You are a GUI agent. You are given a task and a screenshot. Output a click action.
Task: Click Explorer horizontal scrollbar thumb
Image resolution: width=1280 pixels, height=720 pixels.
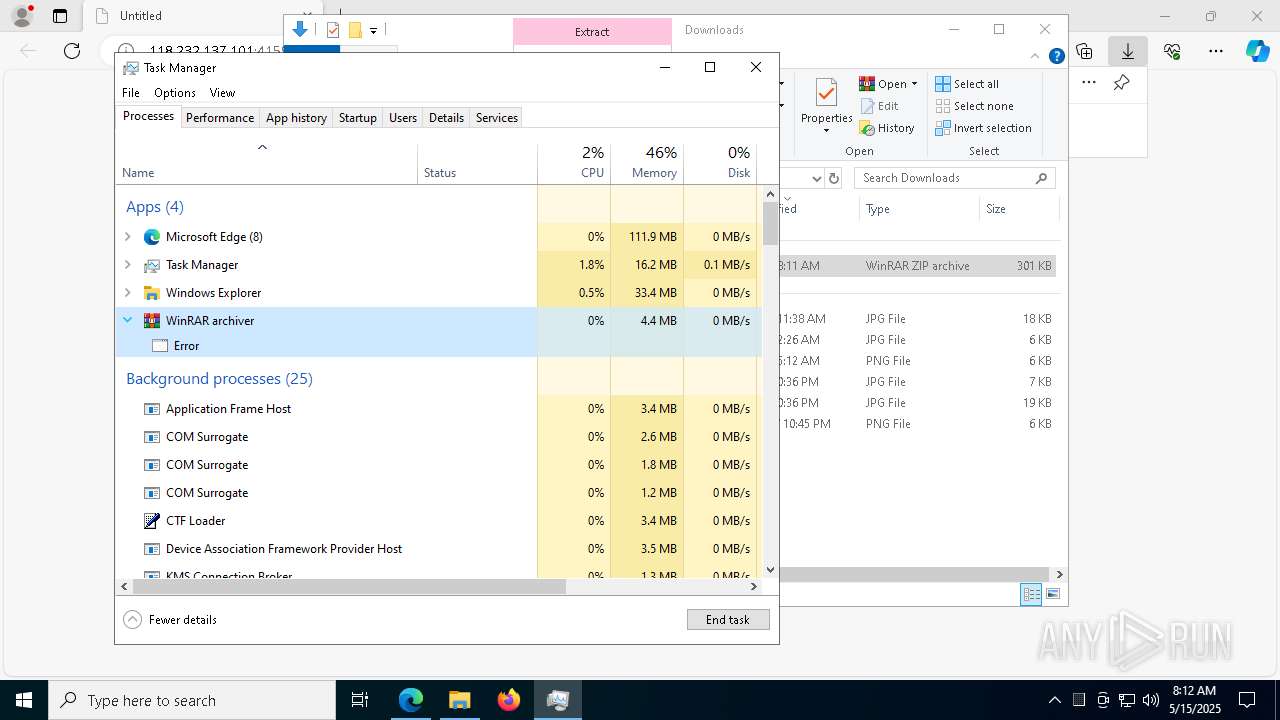coord(914,574)
